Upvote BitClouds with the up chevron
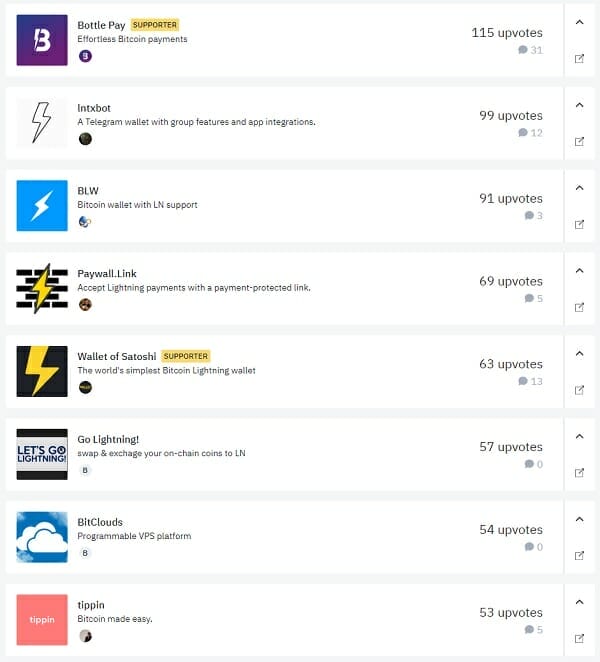Viewport: 600px width, 662px height. coord(579,518)
